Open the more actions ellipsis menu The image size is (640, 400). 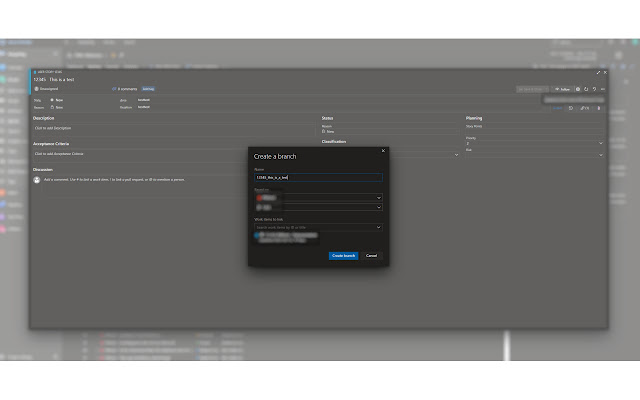click(x=603, y=89)
